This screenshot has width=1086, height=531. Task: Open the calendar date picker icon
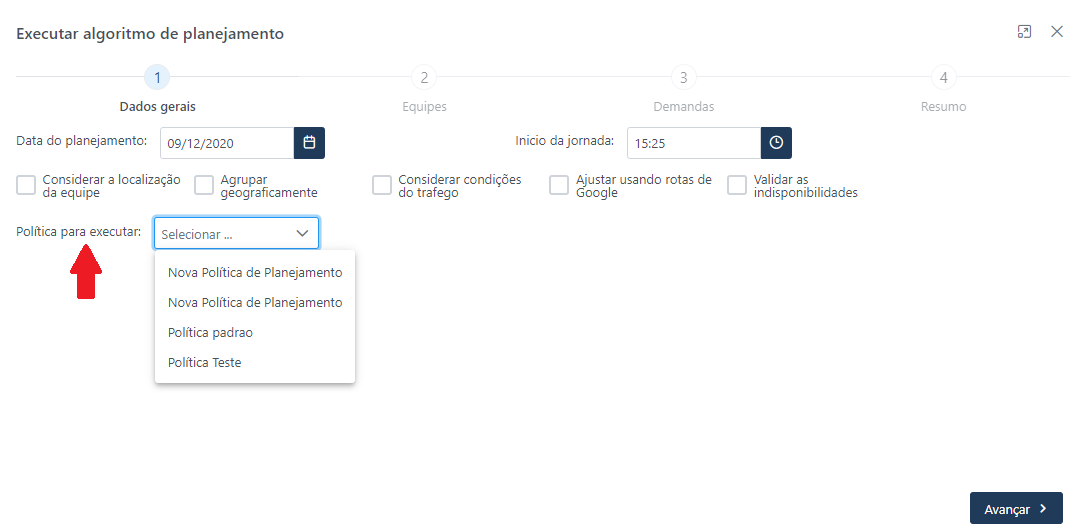click(x=309, y=143)
